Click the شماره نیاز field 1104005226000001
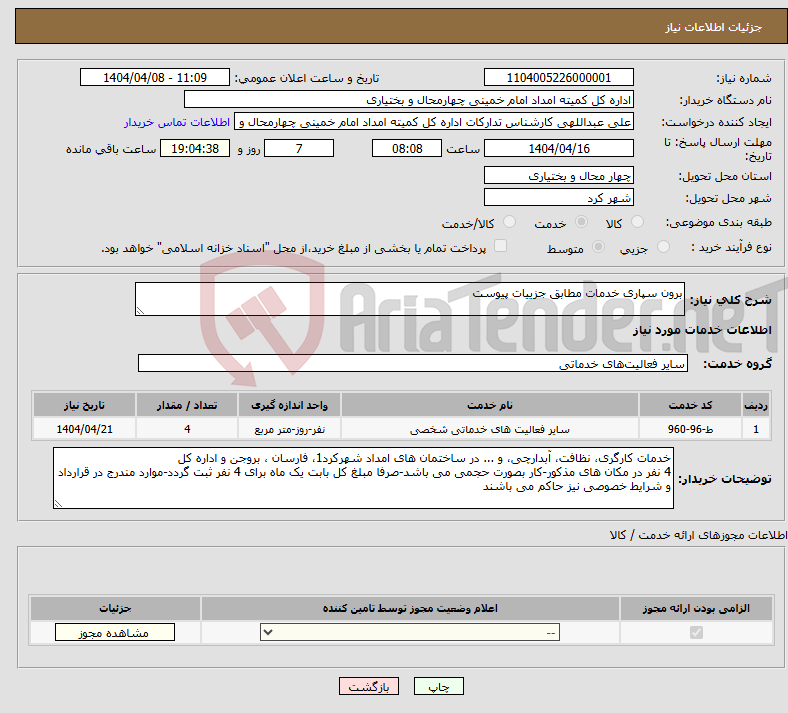This screenshot has height=713, width=788. (558, 77)
